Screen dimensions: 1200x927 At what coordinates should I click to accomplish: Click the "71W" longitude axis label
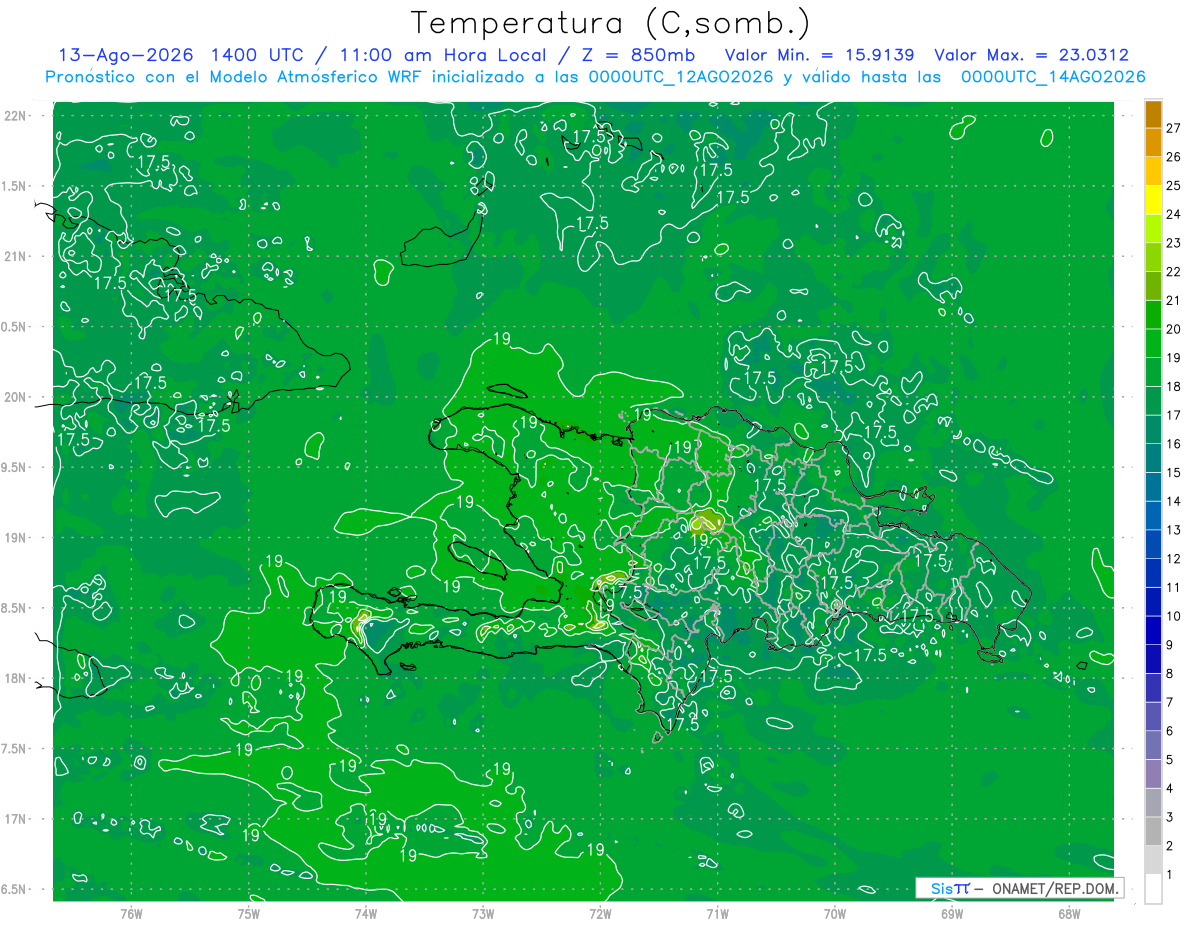tap(717, 913)
